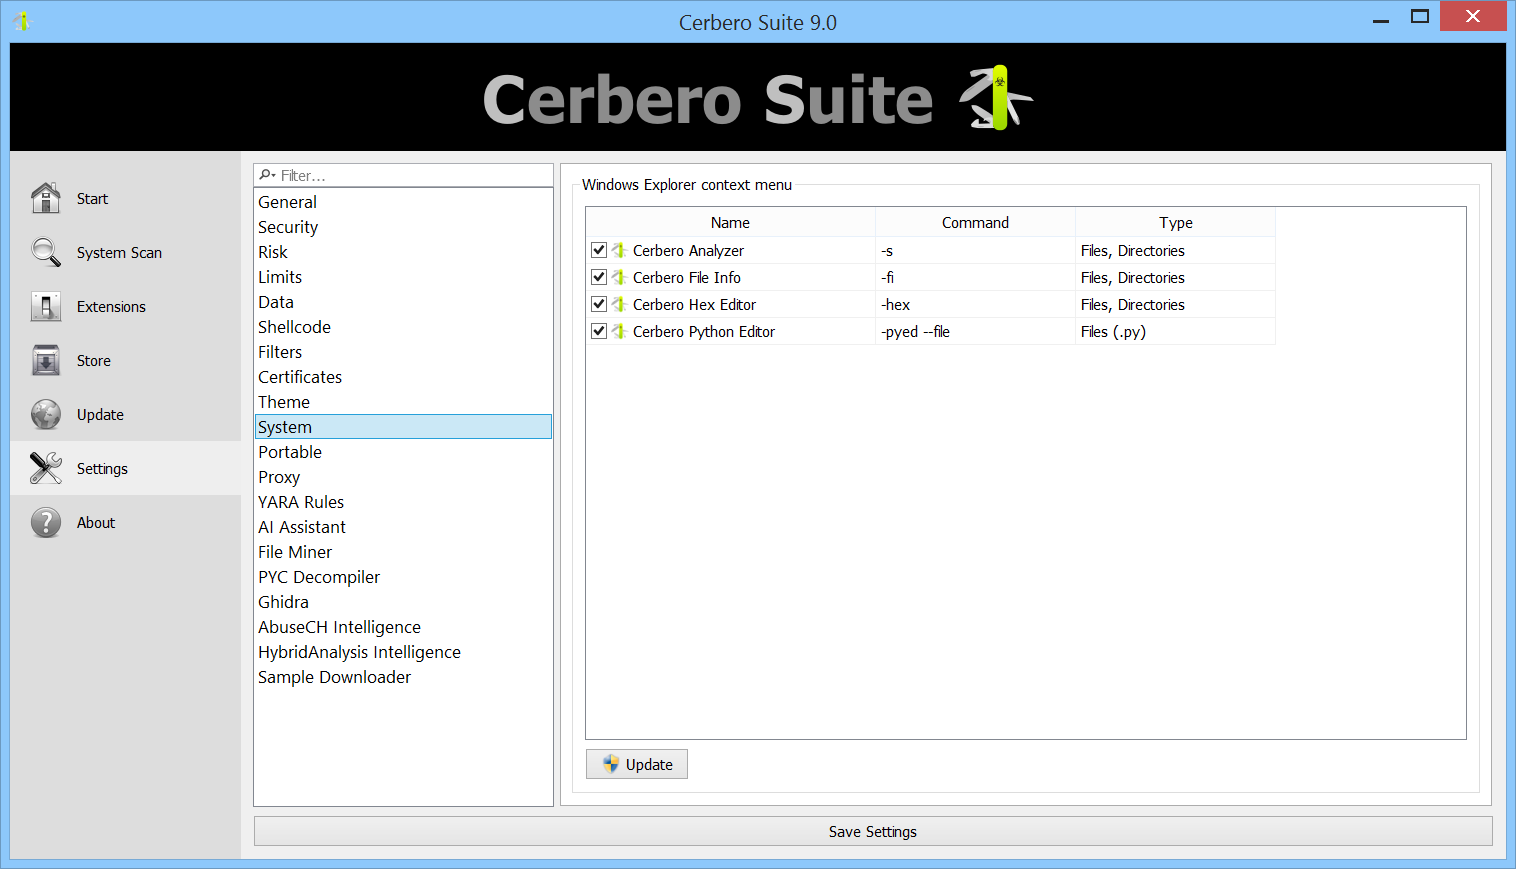Focus the Filter settings search field
The height and width of the screenshot is (869, 1516).
click(403, 175)
